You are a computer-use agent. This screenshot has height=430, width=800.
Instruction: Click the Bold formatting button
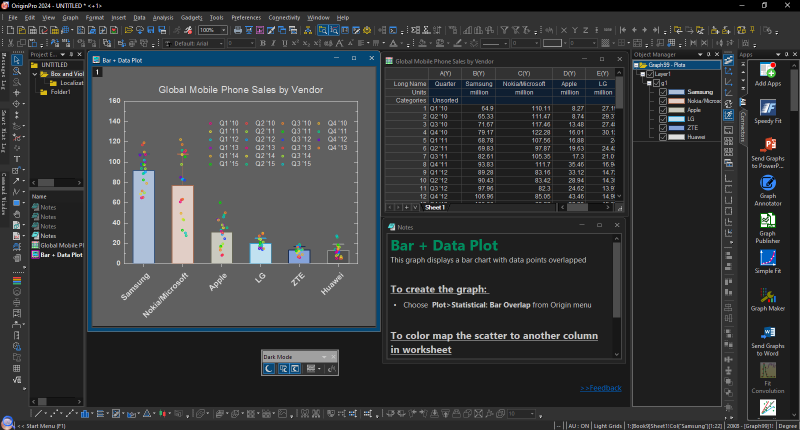(262, 43)
